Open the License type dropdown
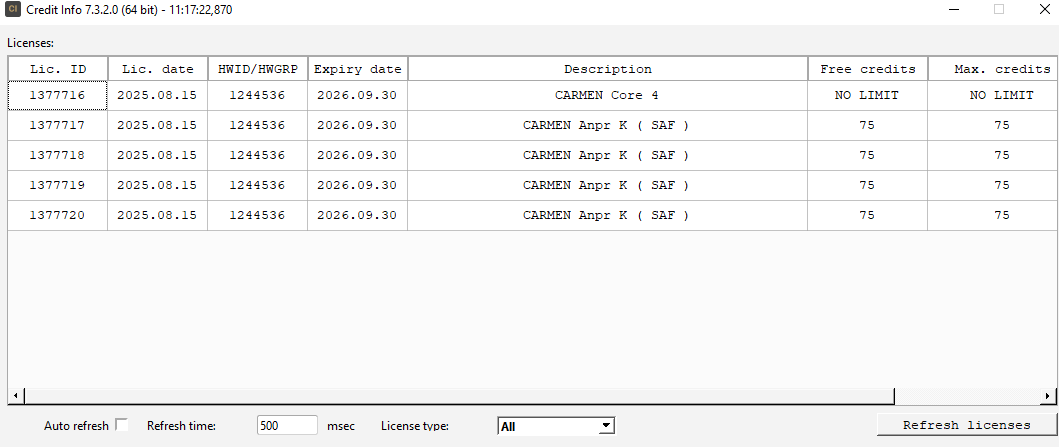This screenshot has height=447, width=1059. click(x=556, y=426)
